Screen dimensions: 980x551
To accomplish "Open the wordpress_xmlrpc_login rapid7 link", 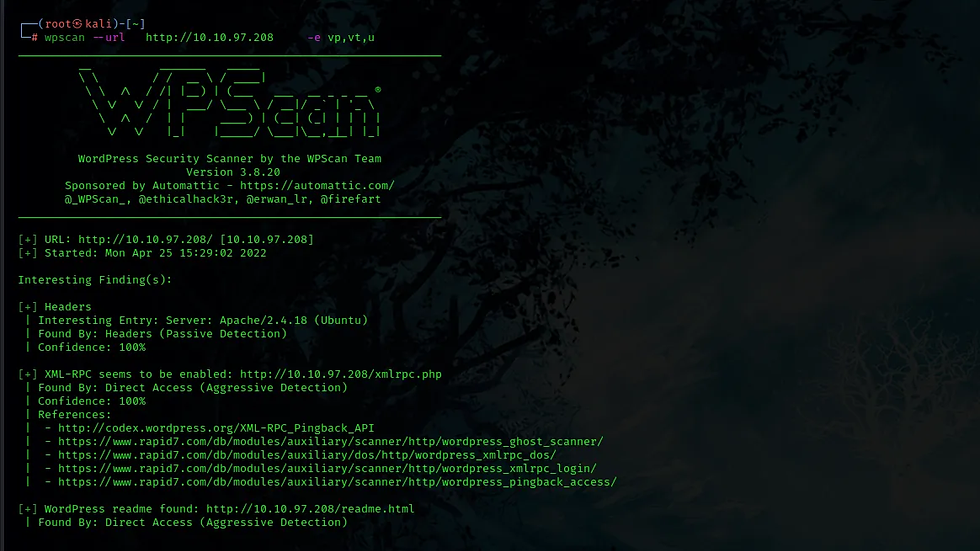I will pos(328,469).
